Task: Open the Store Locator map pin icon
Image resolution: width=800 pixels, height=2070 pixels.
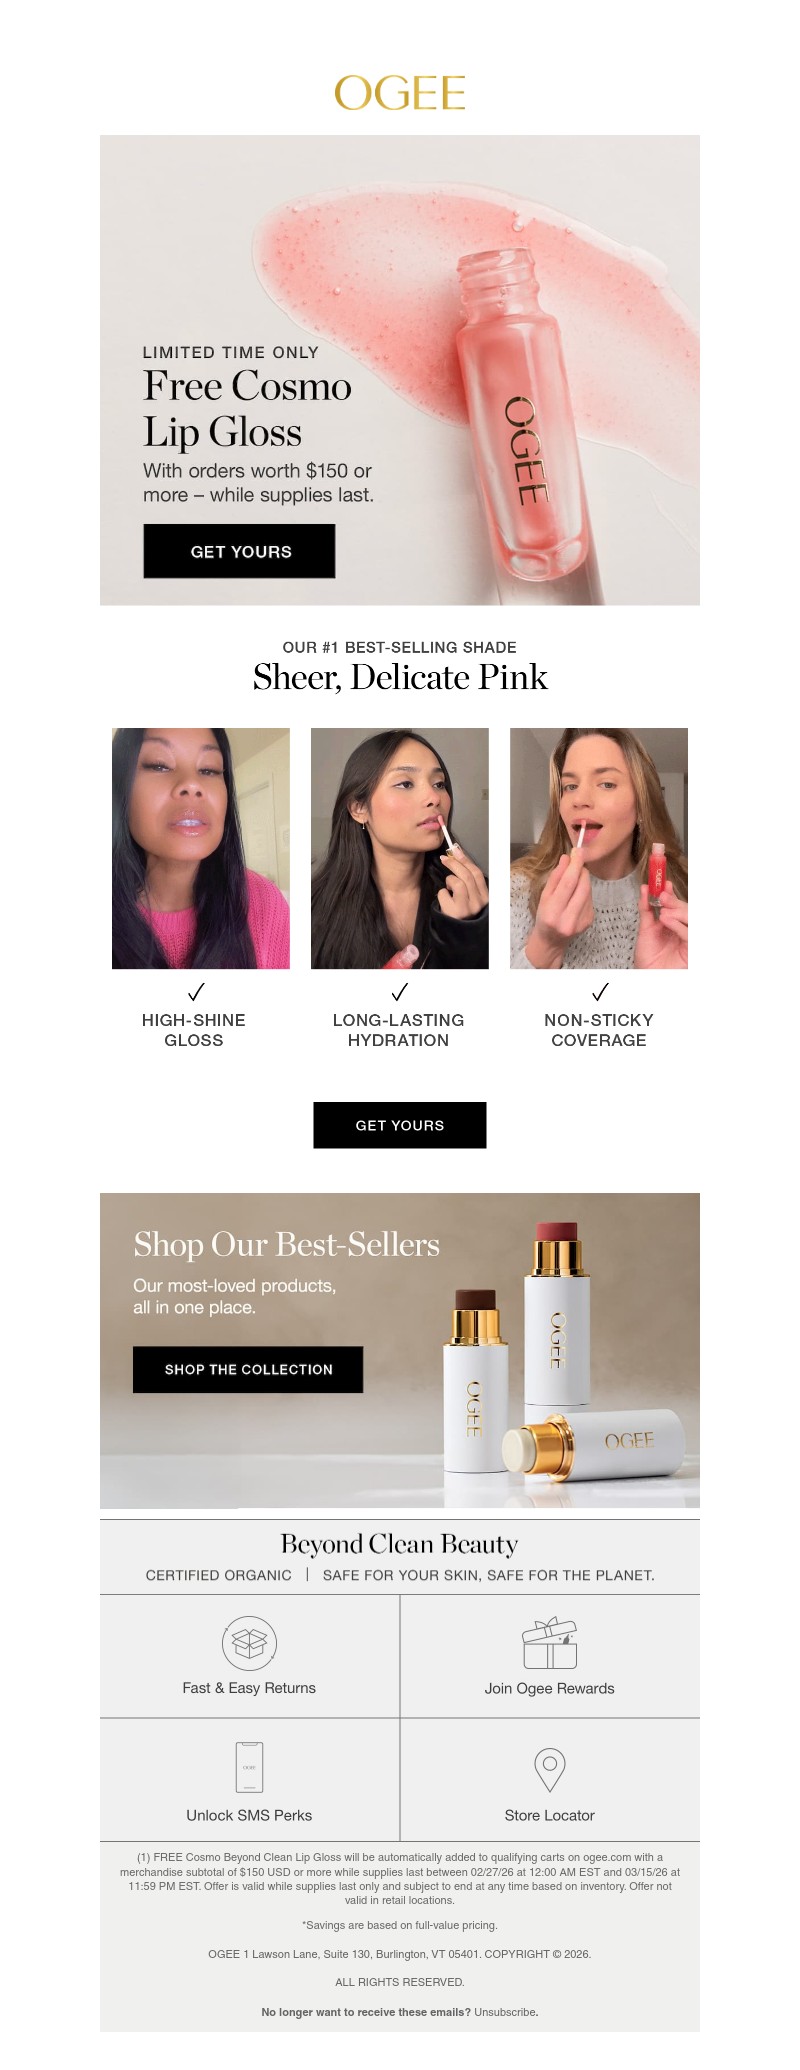Action: pos(550,1769)
